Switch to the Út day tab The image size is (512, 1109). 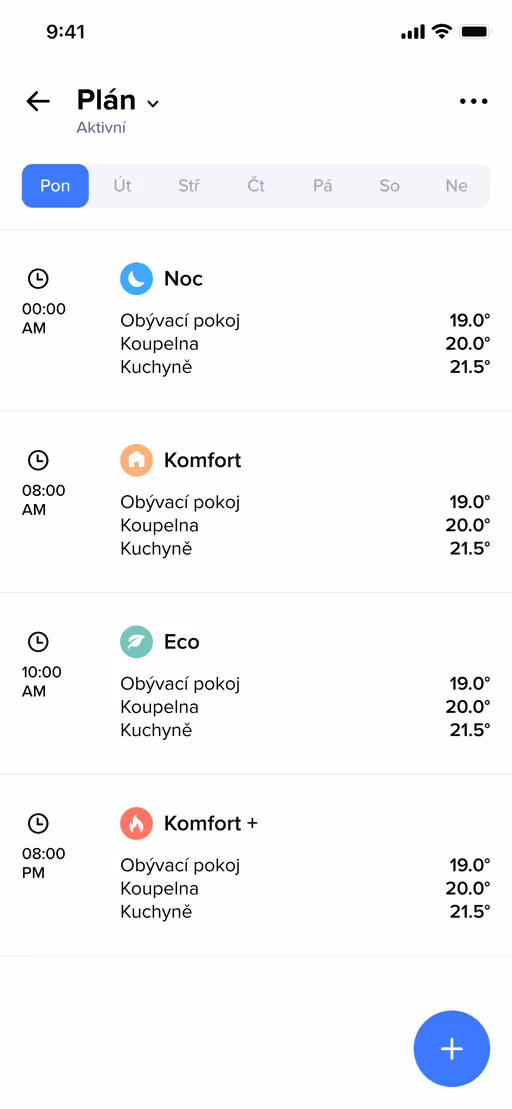coord(122,186)
